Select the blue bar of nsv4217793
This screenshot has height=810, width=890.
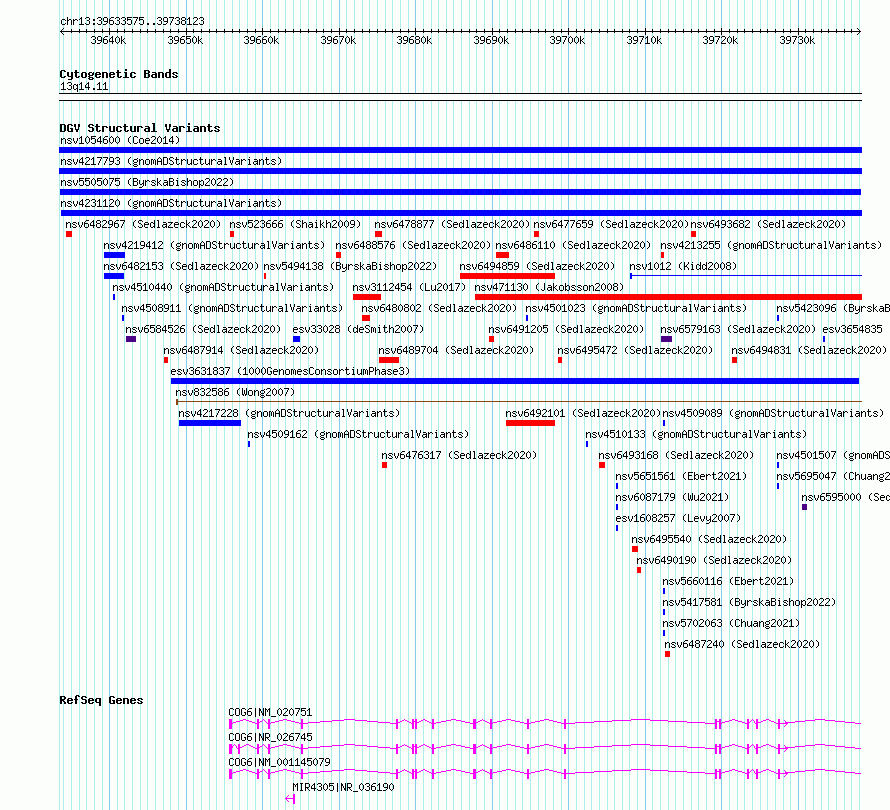[460, 171]
